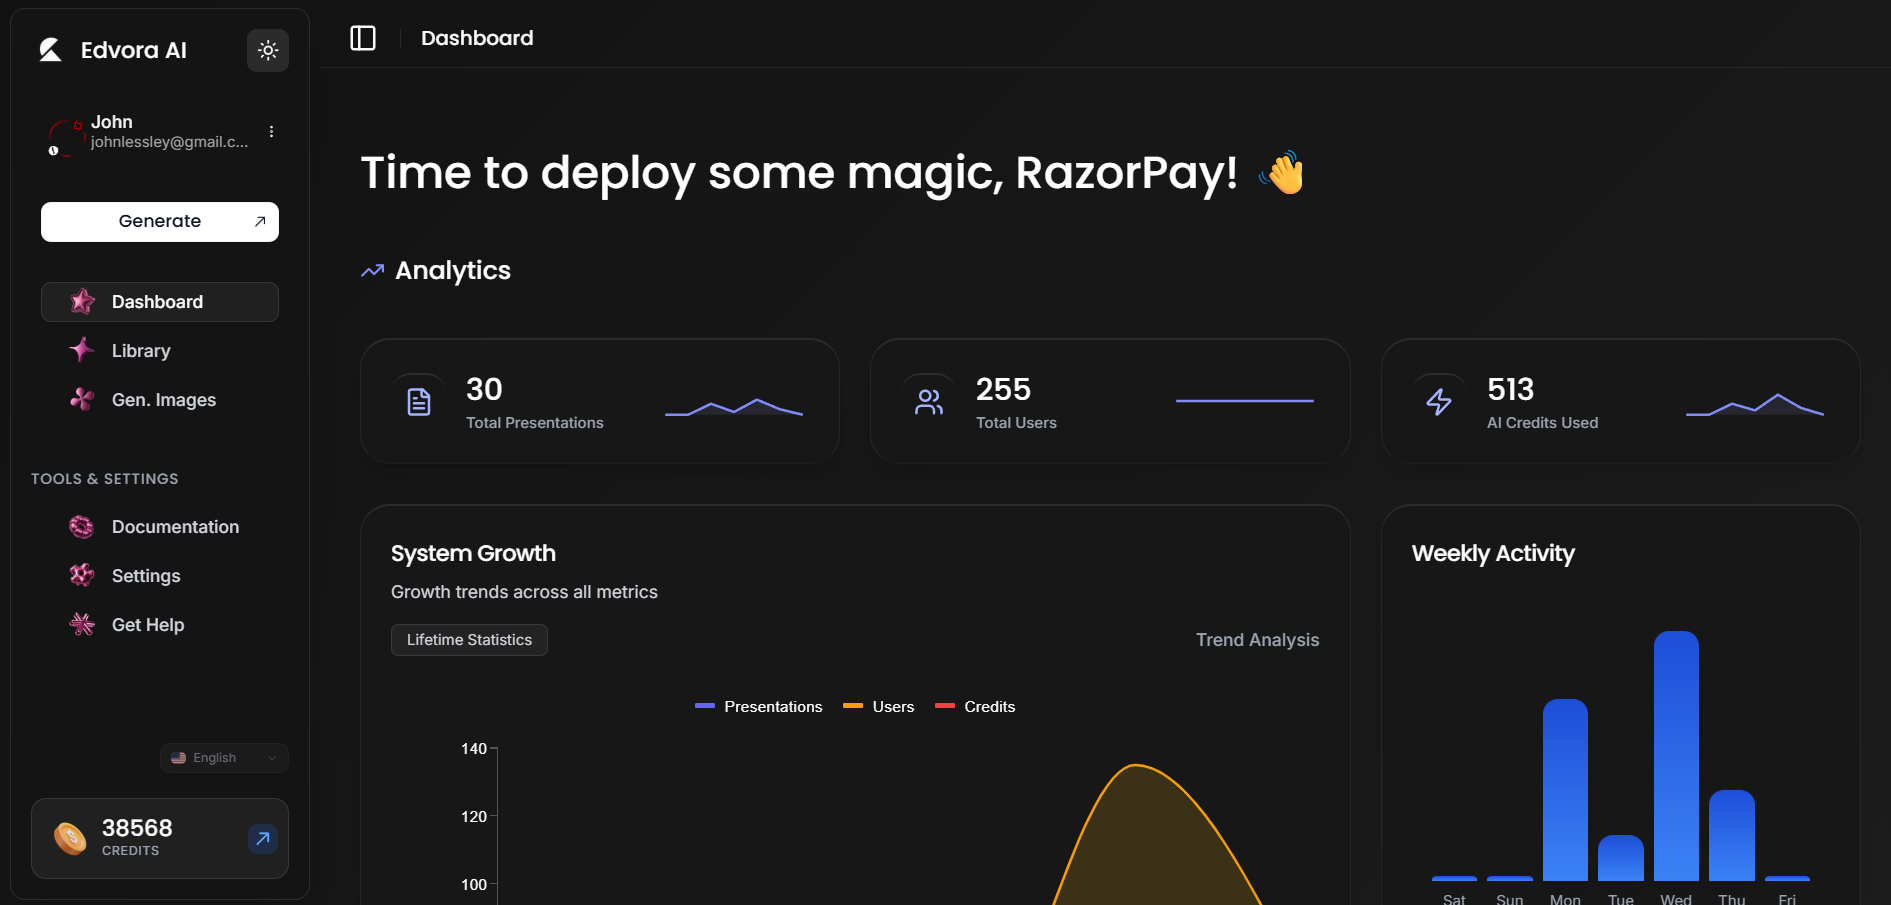The image size is (1891, 905).
Task: Click the red Credits legend color marker
Action: [x=945, y=706]
